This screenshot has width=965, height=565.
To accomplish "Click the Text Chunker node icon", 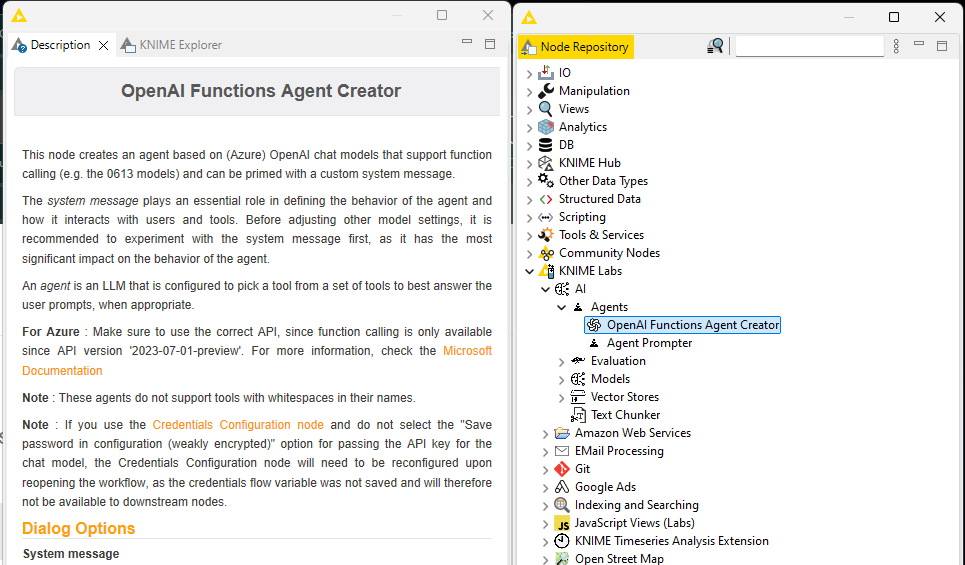I will point(579,415).
